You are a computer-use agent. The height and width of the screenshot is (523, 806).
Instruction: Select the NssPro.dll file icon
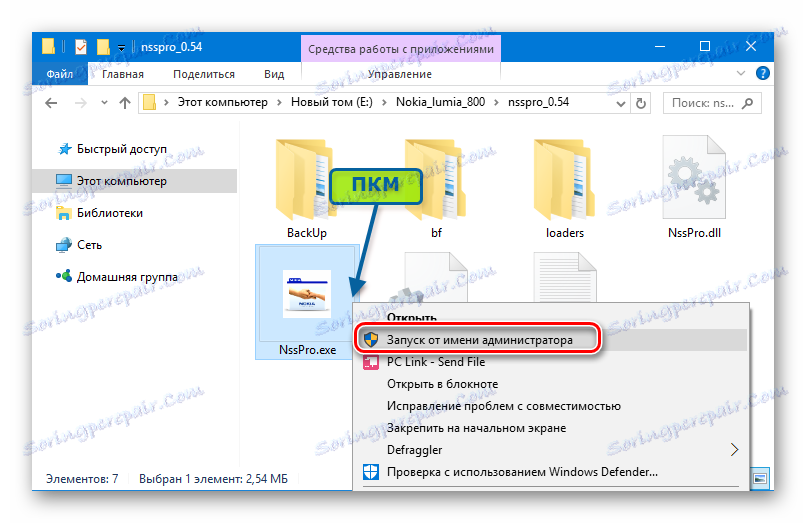pos(694,177)
